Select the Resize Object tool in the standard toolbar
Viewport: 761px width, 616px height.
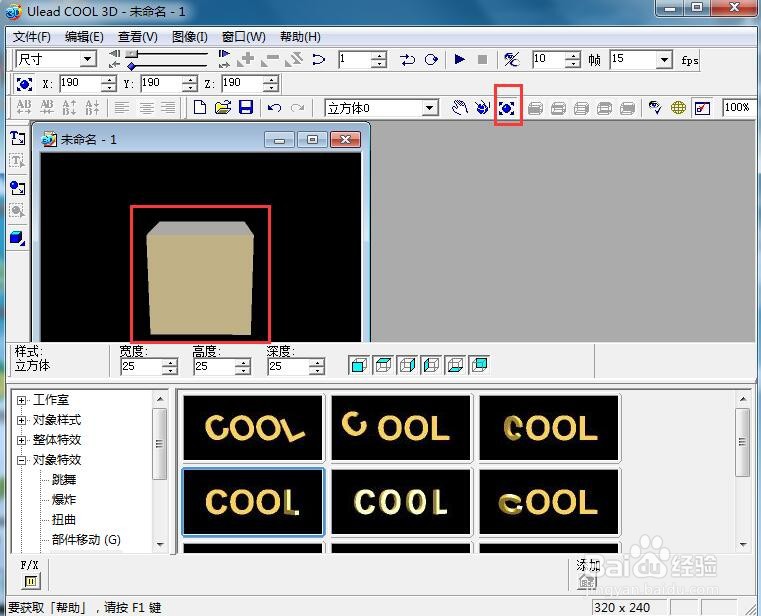(507, 108)
